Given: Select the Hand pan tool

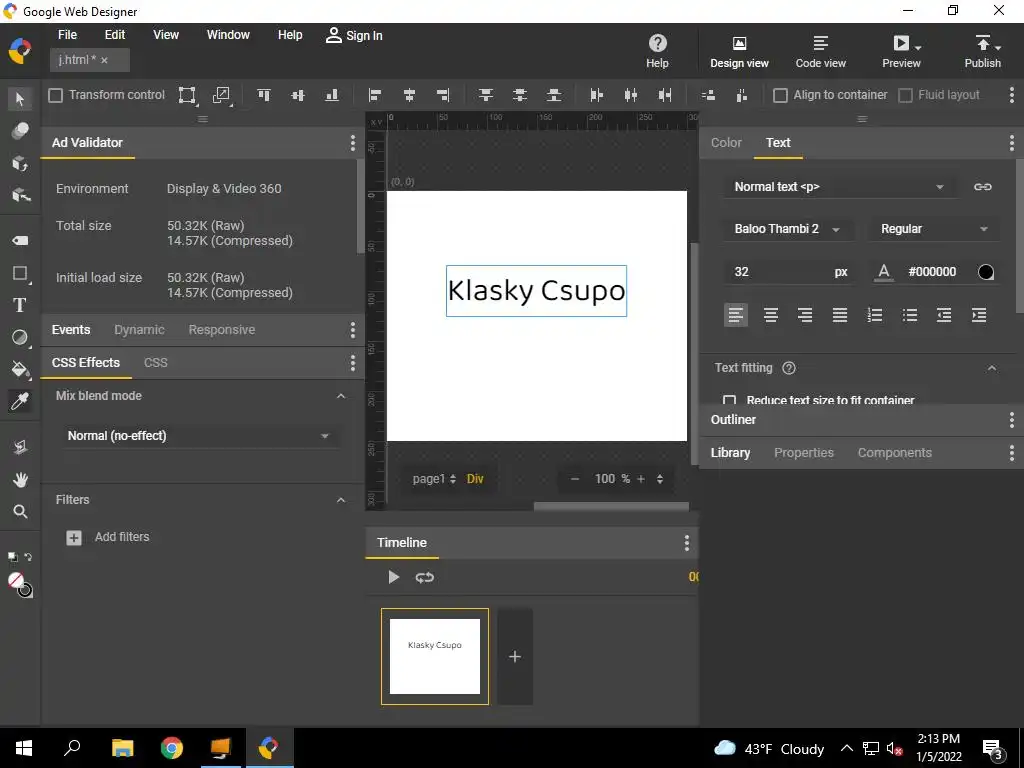Looking at the screenshot, I should (x=20, y=479).
